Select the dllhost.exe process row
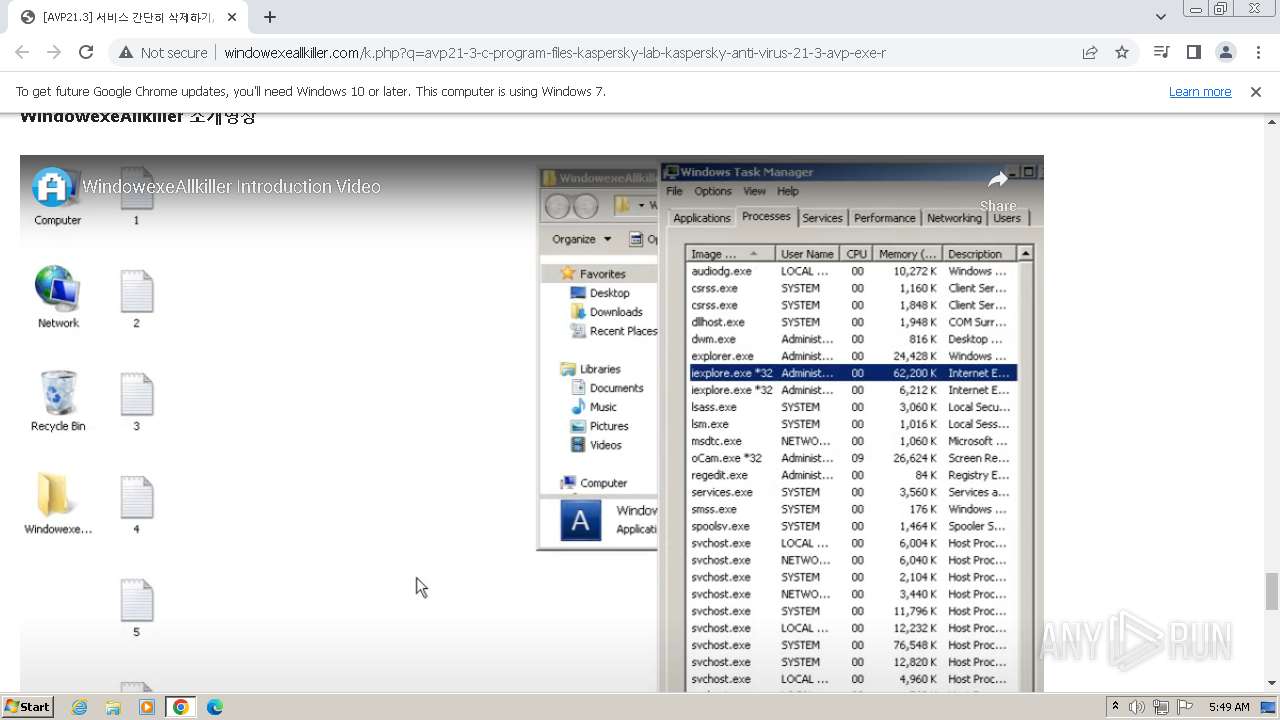The width and height of the screenshot is (1280, 720). [852, 322]
